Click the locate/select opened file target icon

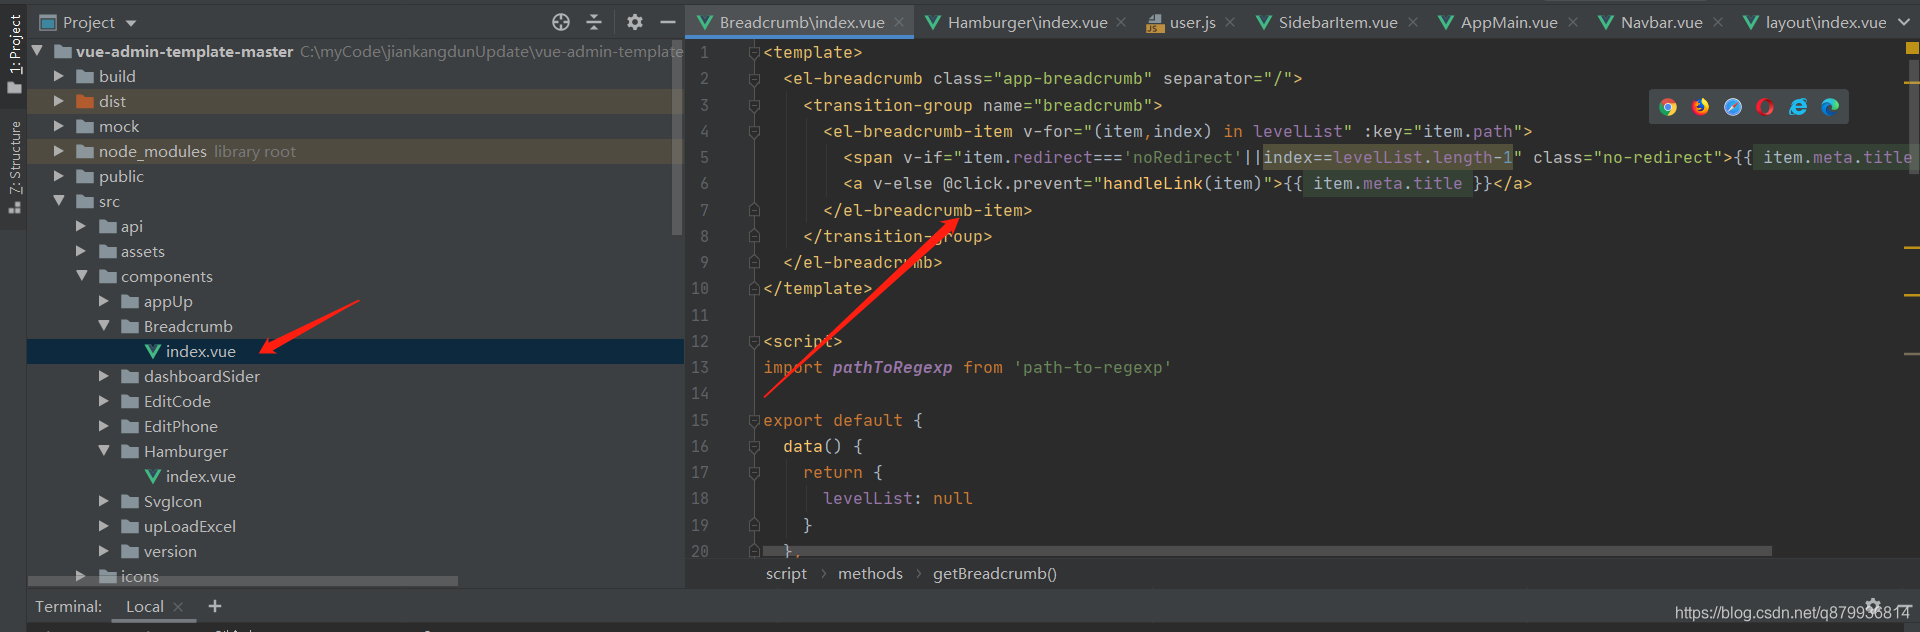pos(561,22)
